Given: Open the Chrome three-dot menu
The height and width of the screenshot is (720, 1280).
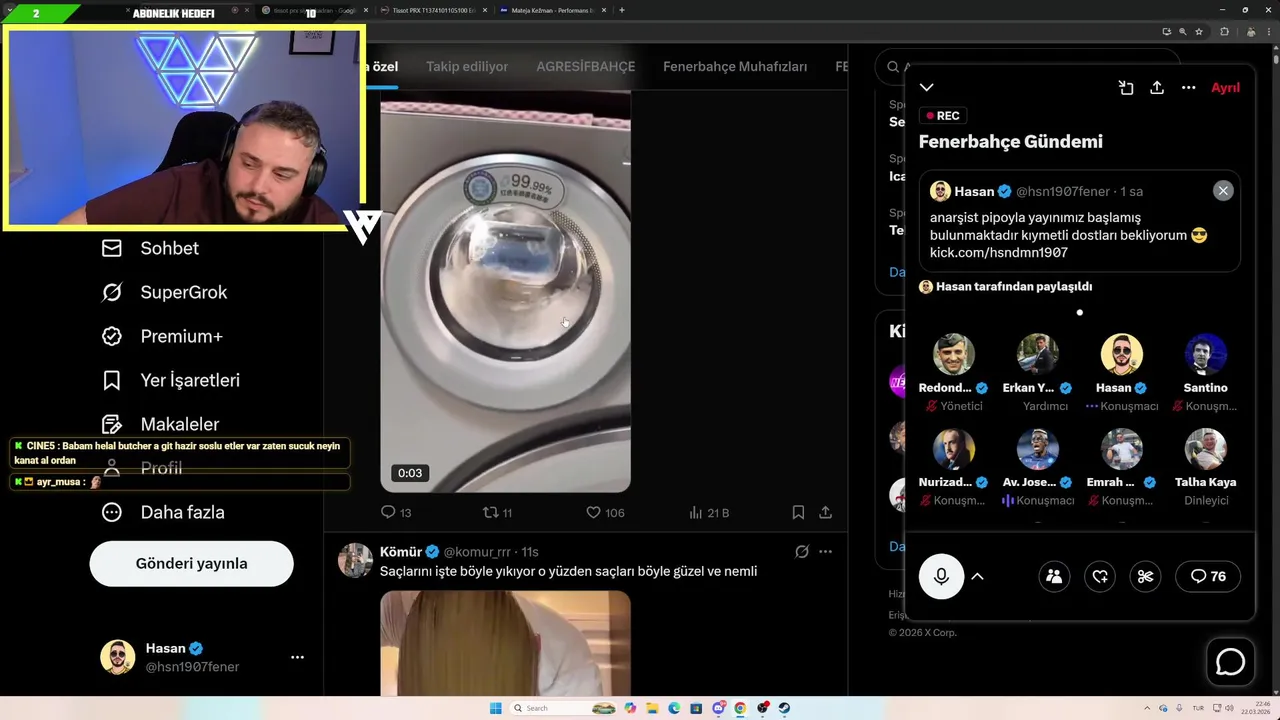Looking at the screenshot, I should (1268, 31).
